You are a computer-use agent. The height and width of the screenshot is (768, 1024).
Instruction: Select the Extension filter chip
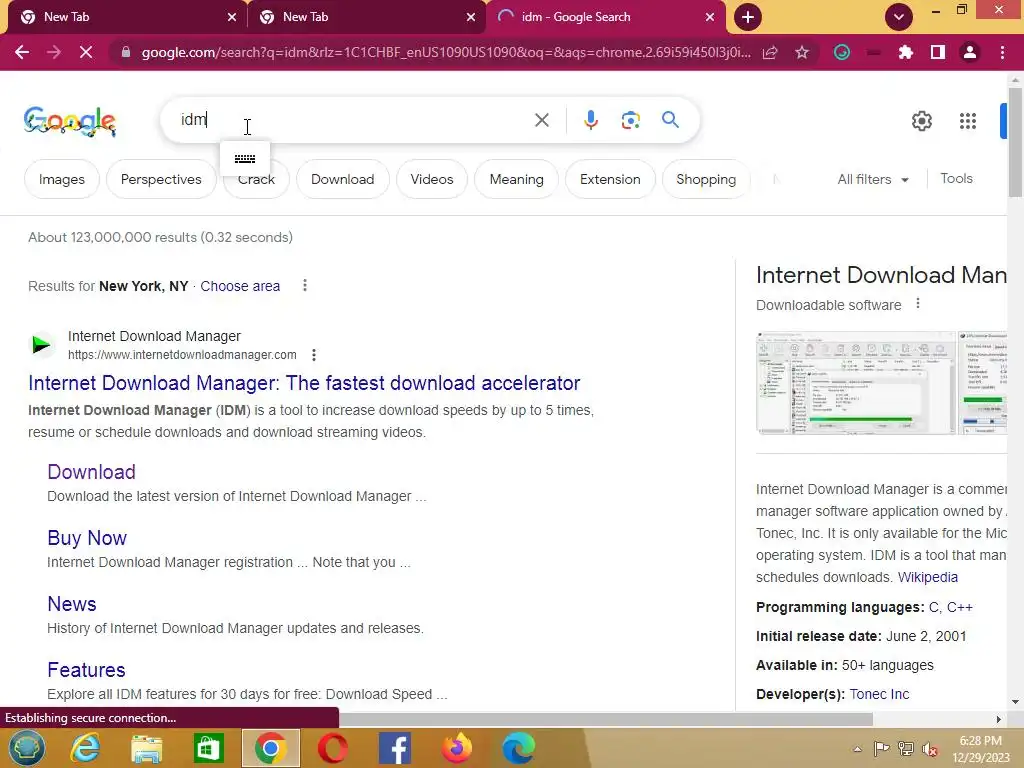pyautogui.click(x=610, y=179)
